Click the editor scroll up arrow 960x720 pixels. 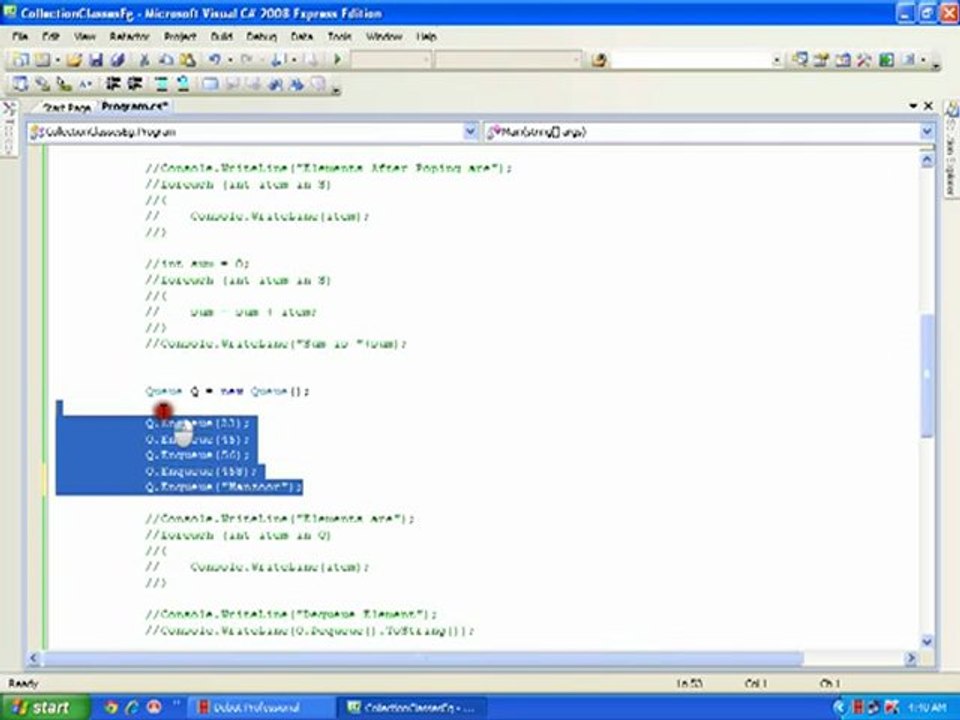pyautogui.click(x=927, y=160)
